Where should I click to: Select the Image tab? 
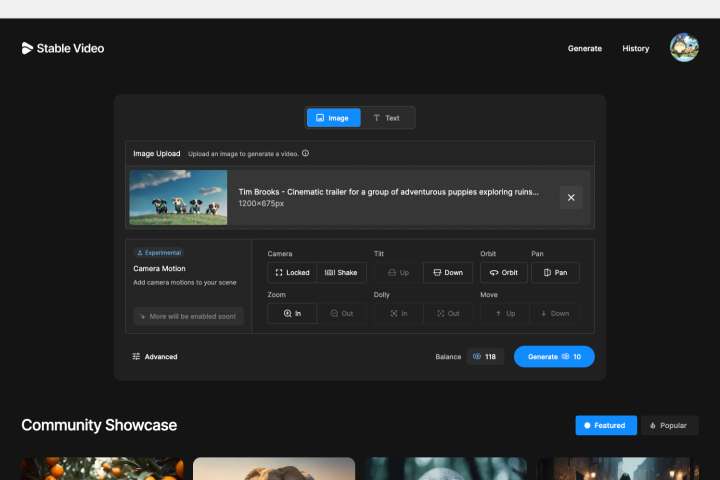332,118
